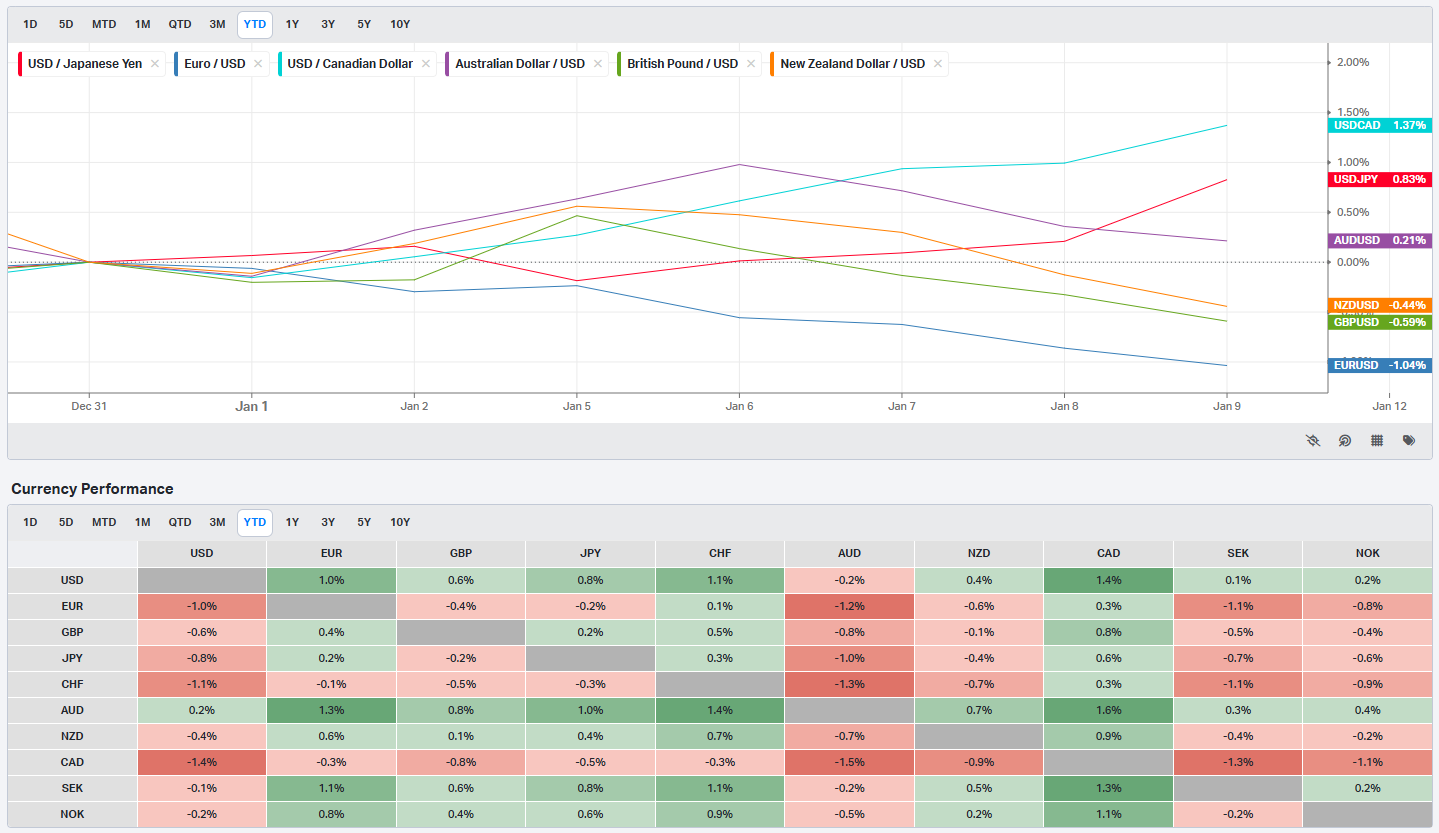Viewport: 1439px width, 833px height.
Task: Select 10Y in Currency Performance table
Action: tap(400, 522)
